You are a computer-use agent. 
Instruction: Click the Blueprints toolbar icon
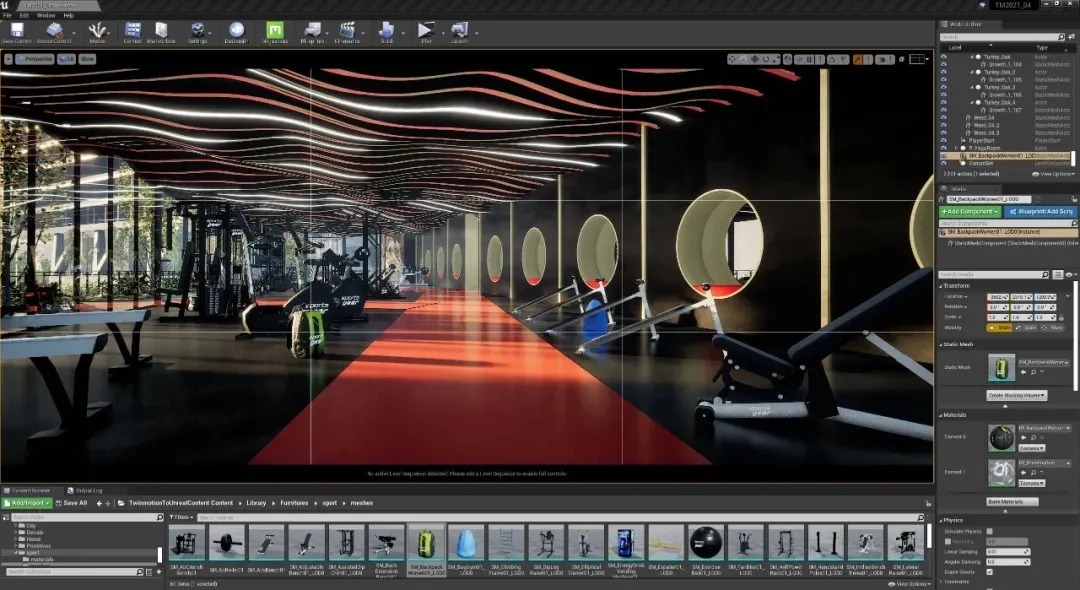click(x=313, y=30)
